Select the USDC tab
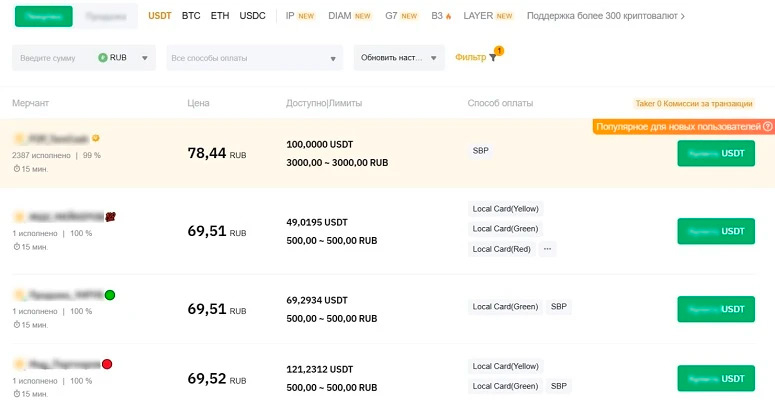This screenshot has height=407, width=775. click(x=253, y=16)
